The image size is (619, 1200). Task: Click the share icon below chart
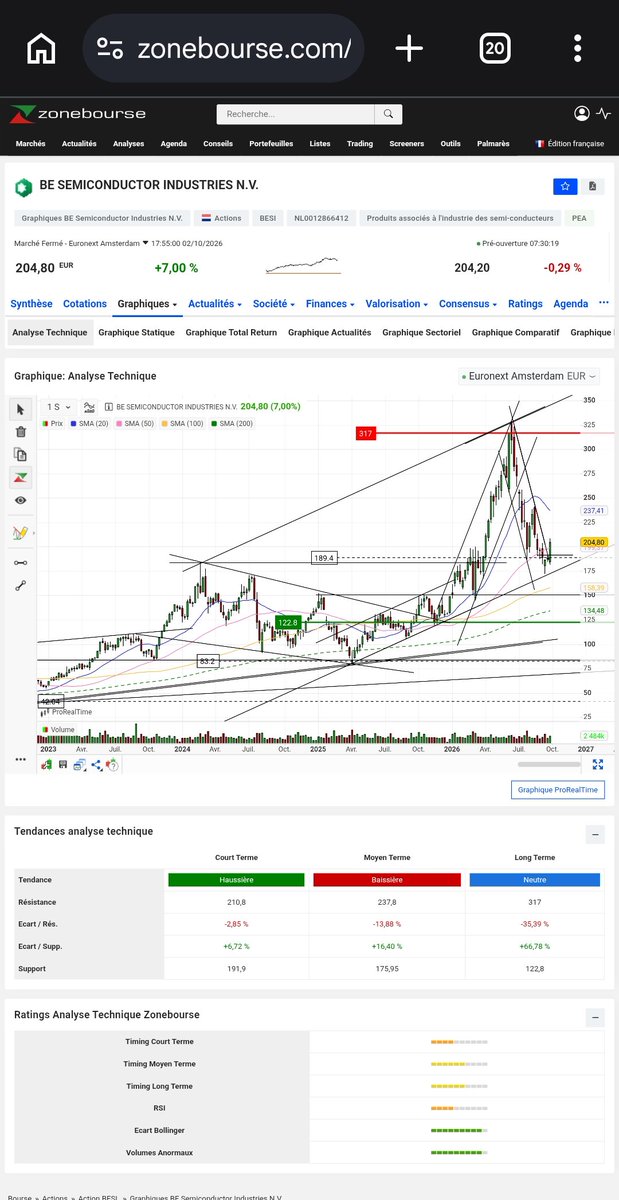pos(97,765)
